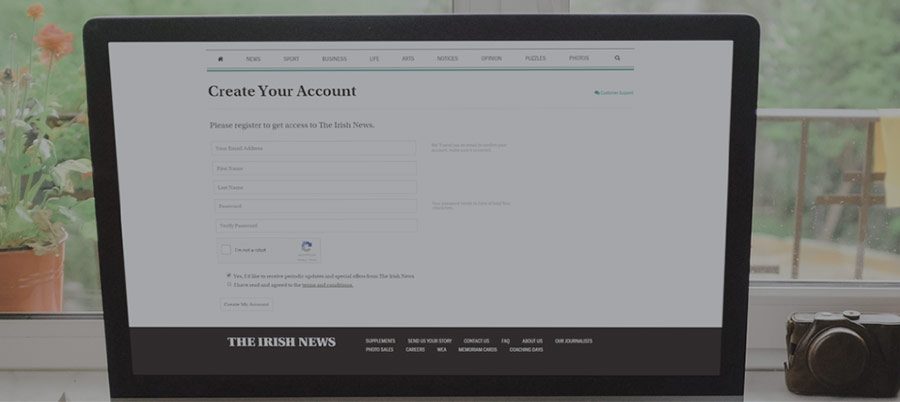Focus the First Name input field
900x402 pixels.
pos(315,168)
